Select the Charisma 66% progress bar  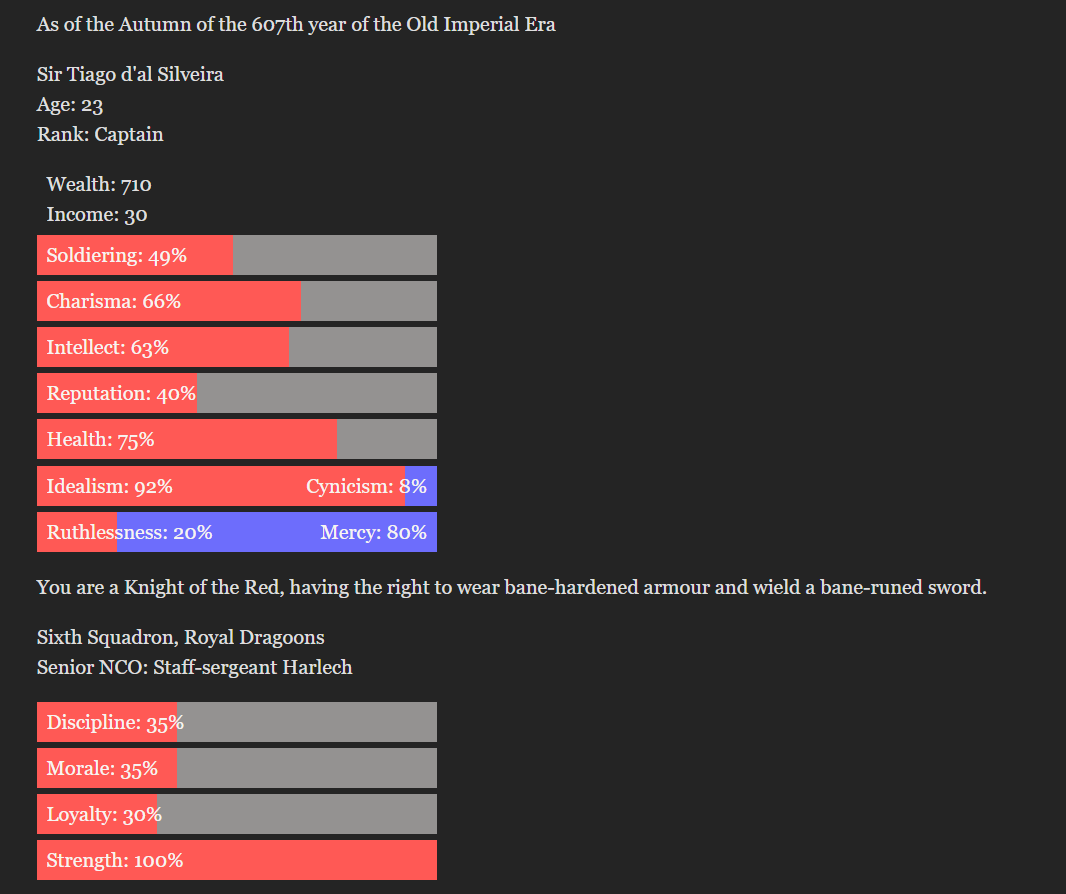(236, 301)
